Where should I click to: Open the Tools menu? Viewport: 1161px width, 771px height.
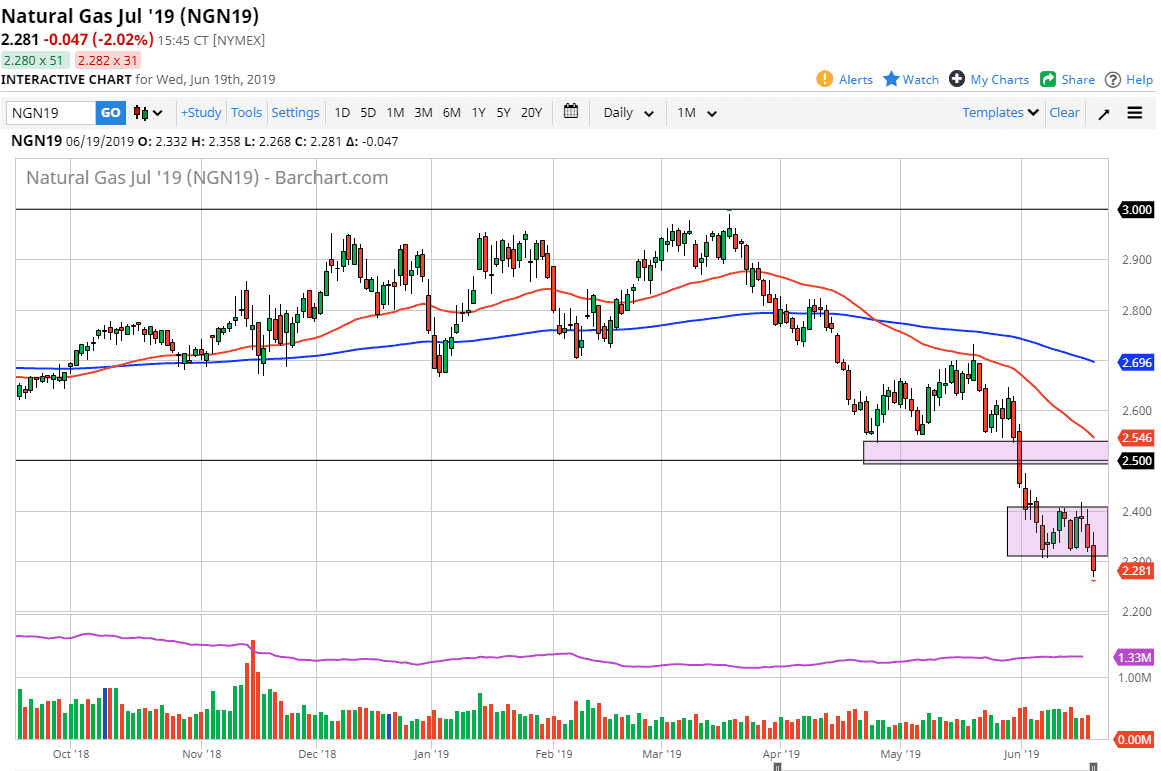pyautogui.click(x=246, y=113)
